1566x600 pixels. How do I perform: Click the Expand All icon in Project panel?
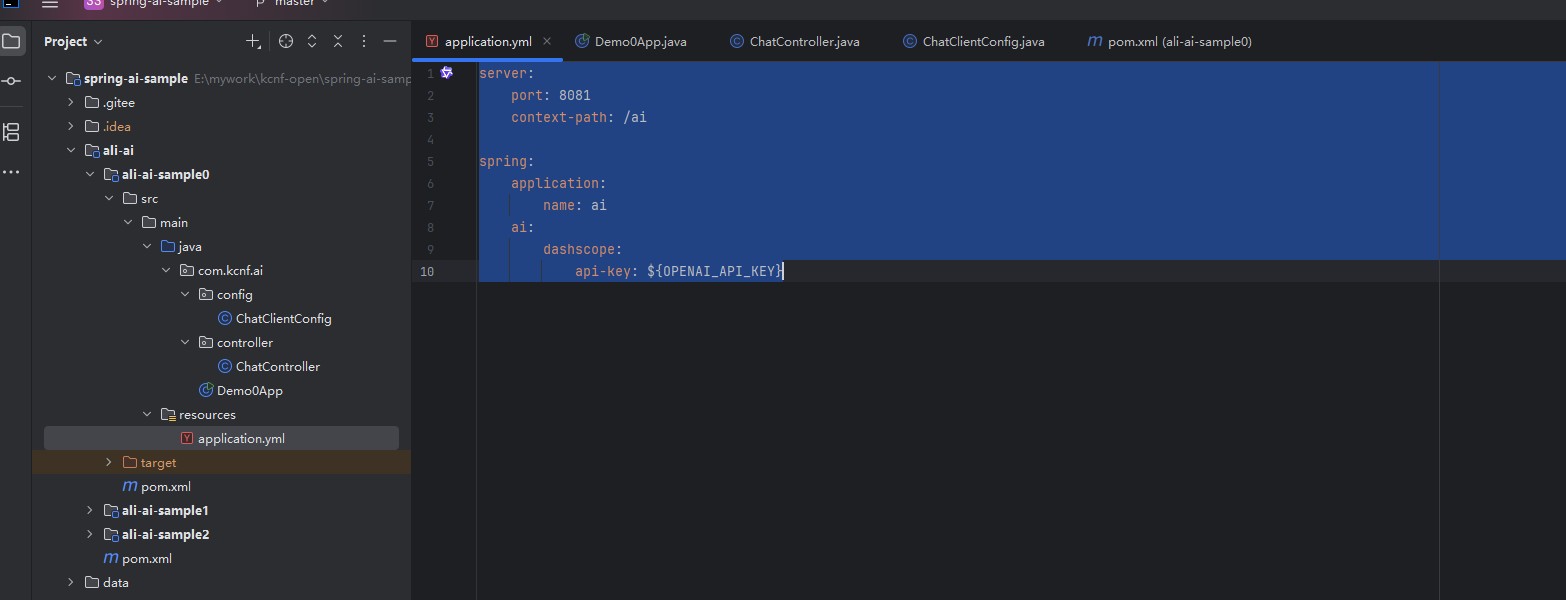(x=312, y=41)
